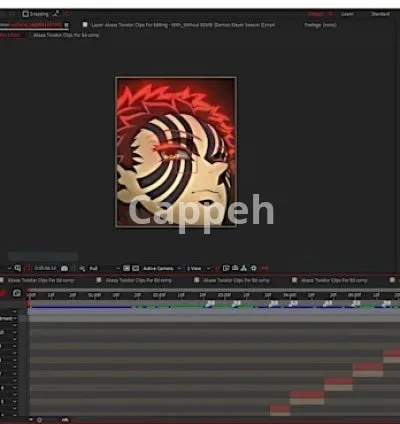This screenshot has width=400, height=424.
Task: Switch to the Learn workspace
Action: (347, 14)
